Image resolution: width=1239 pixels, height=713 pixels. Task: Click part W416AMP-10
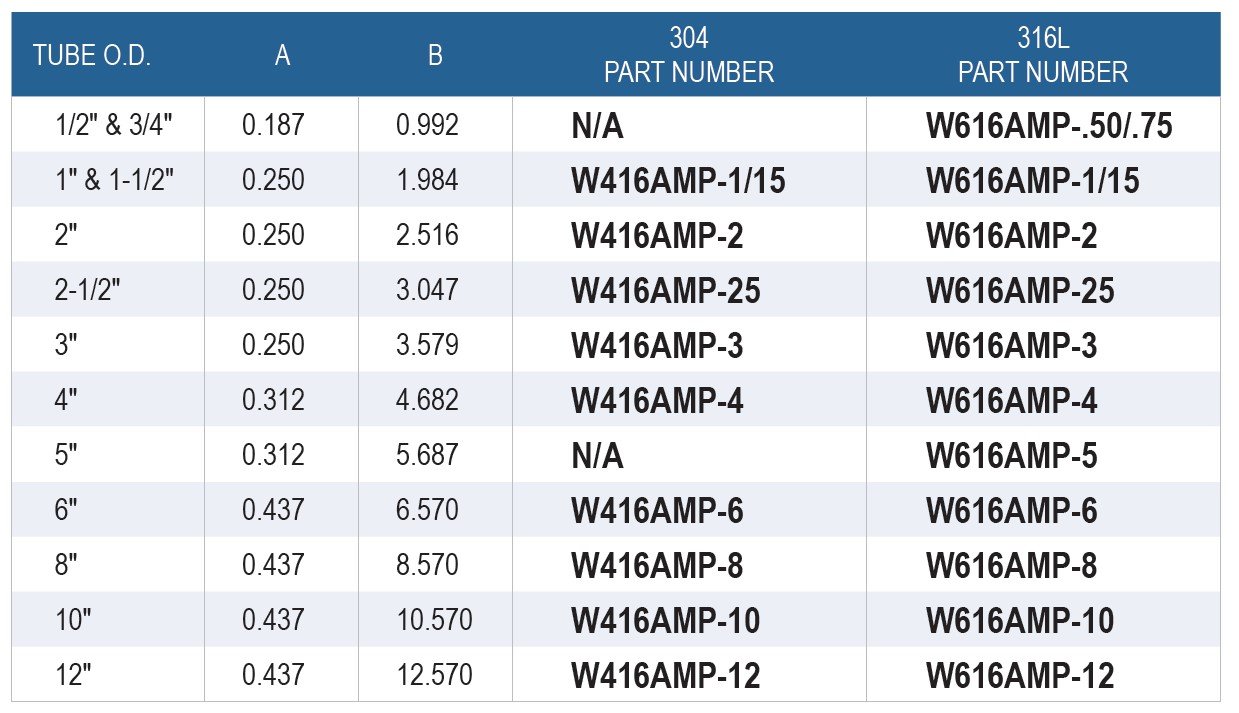tap(666, 621)
